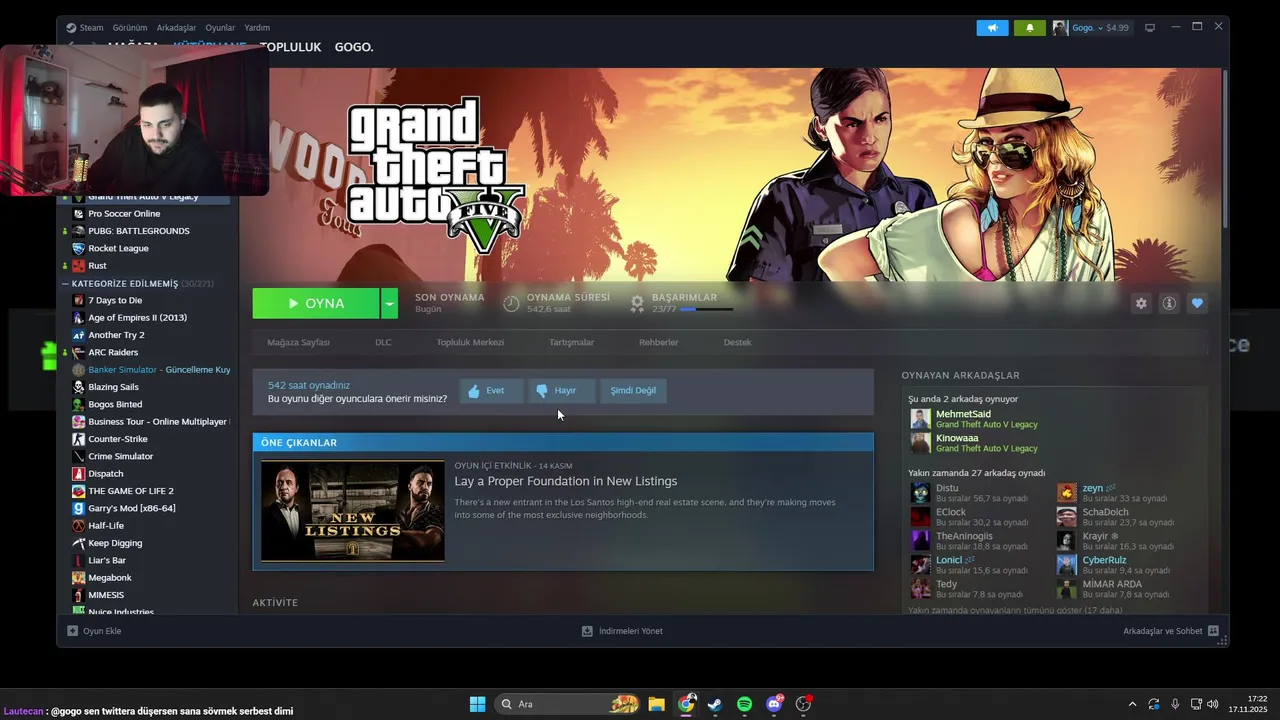This screenshot has height=720, width=1280.
Task: Open the Arkadaşlar menu
Action: coord(177,28)
